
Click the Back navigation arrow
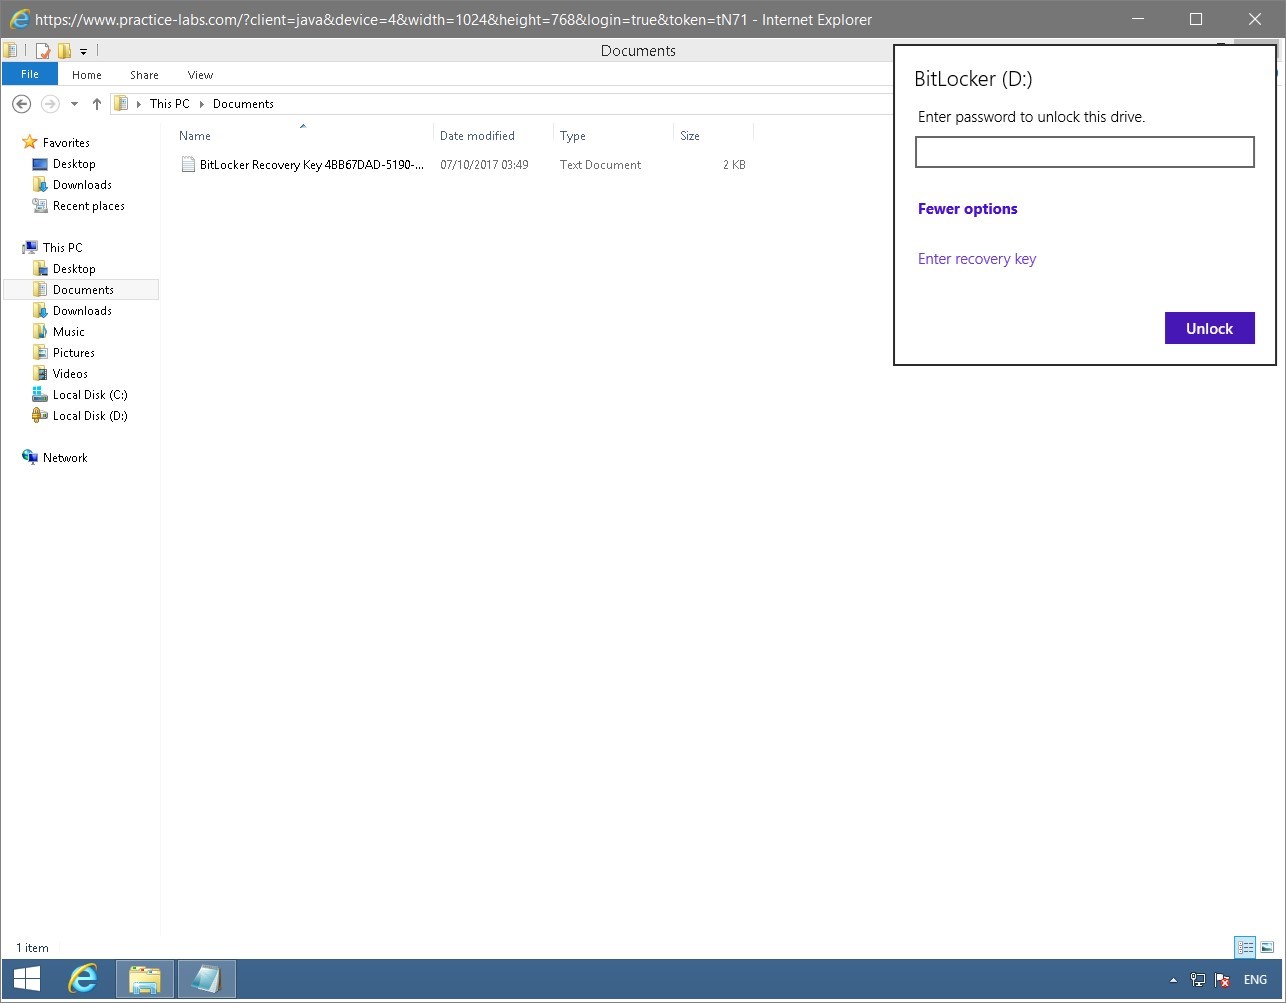21,103
